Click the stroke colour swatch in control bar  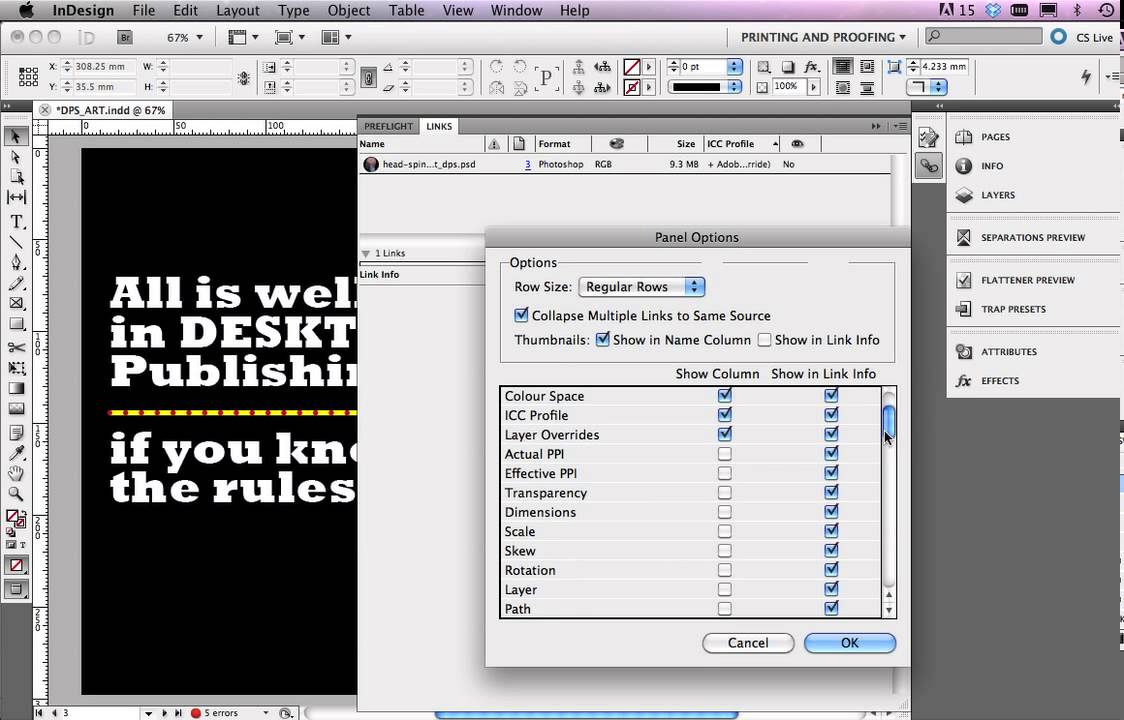(x=632, y=87)
